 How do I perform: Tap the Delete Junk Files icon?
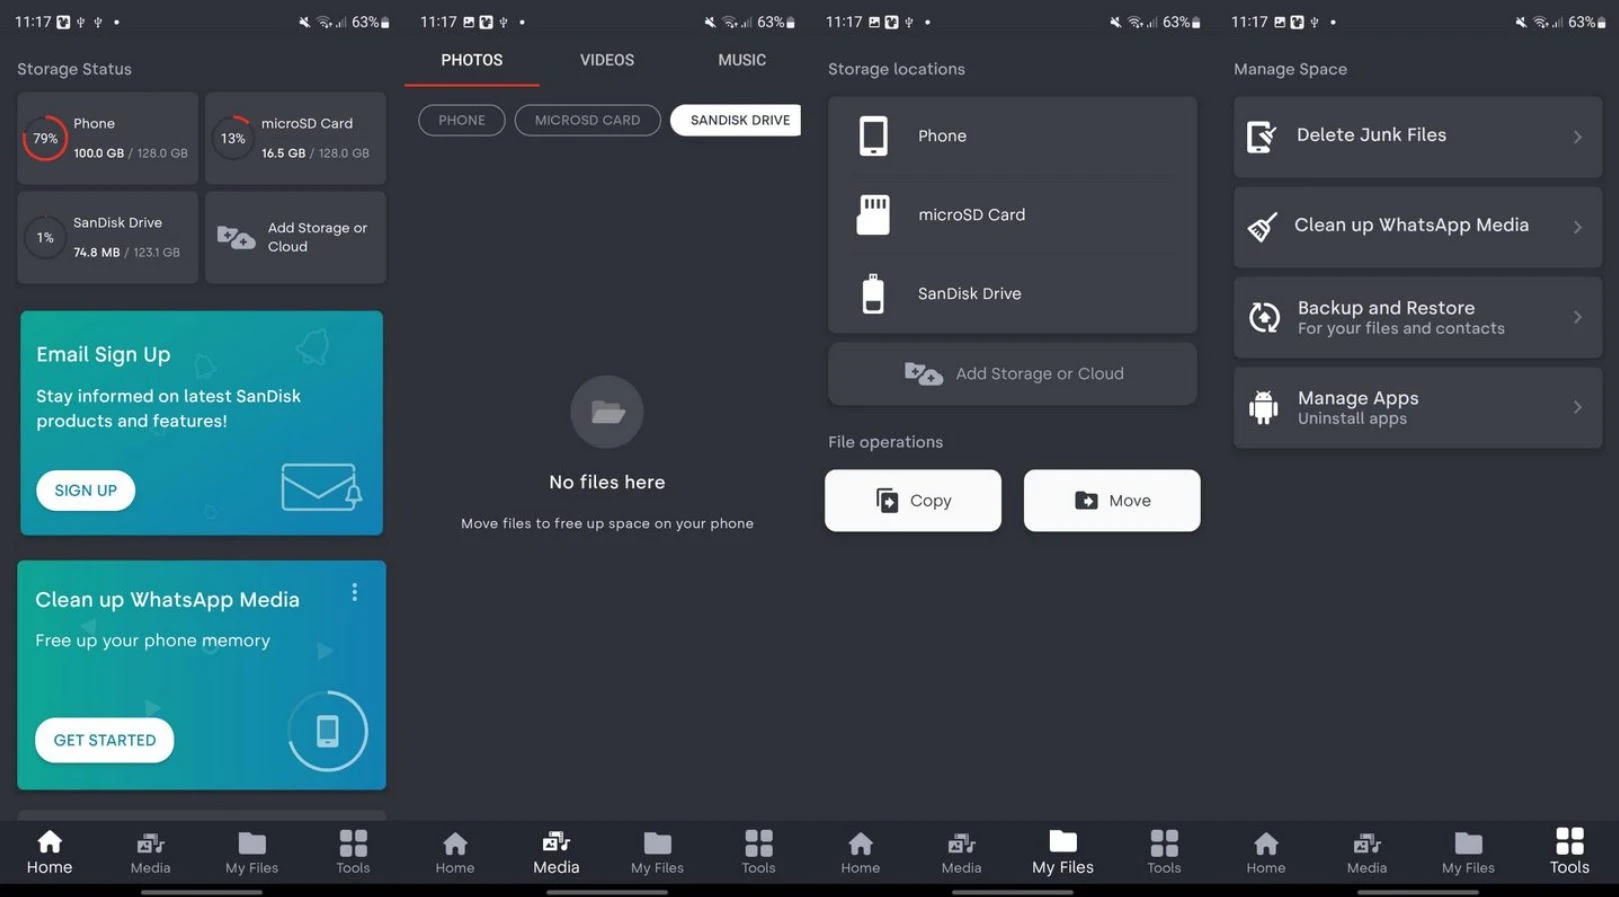click(x=1262, y=137)
